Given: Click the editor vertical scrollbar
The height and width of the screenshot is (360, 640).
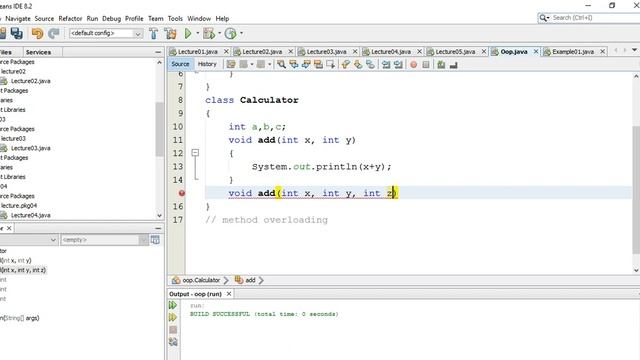Looking at the screenshot, I should point(636,190).
